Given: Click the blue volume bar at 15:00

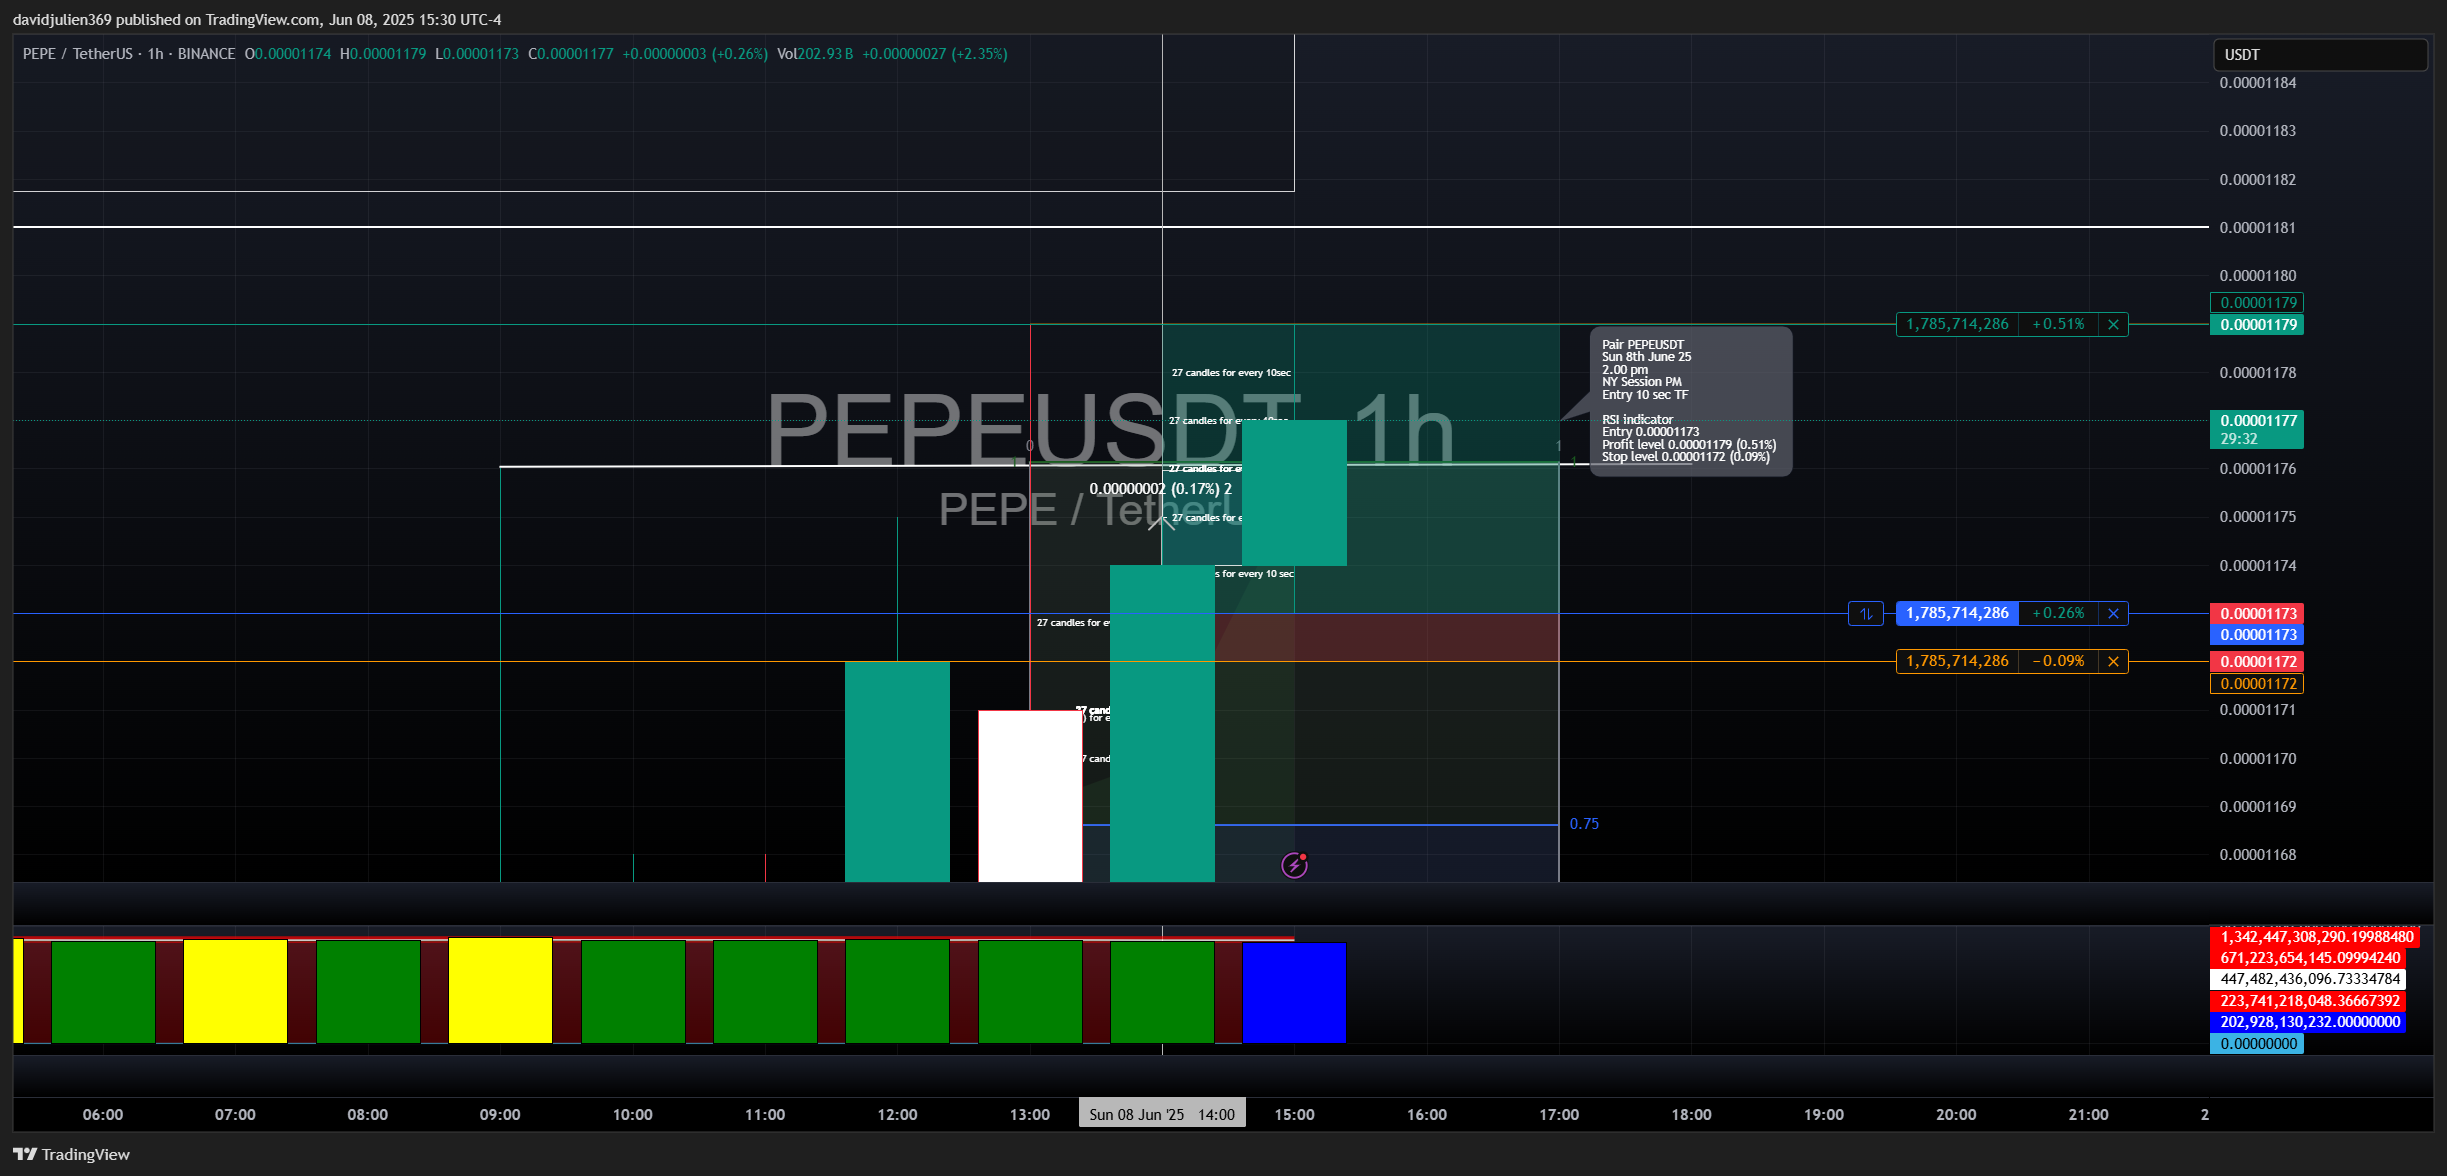Looking at the screenshot, I should point(1294,992).
